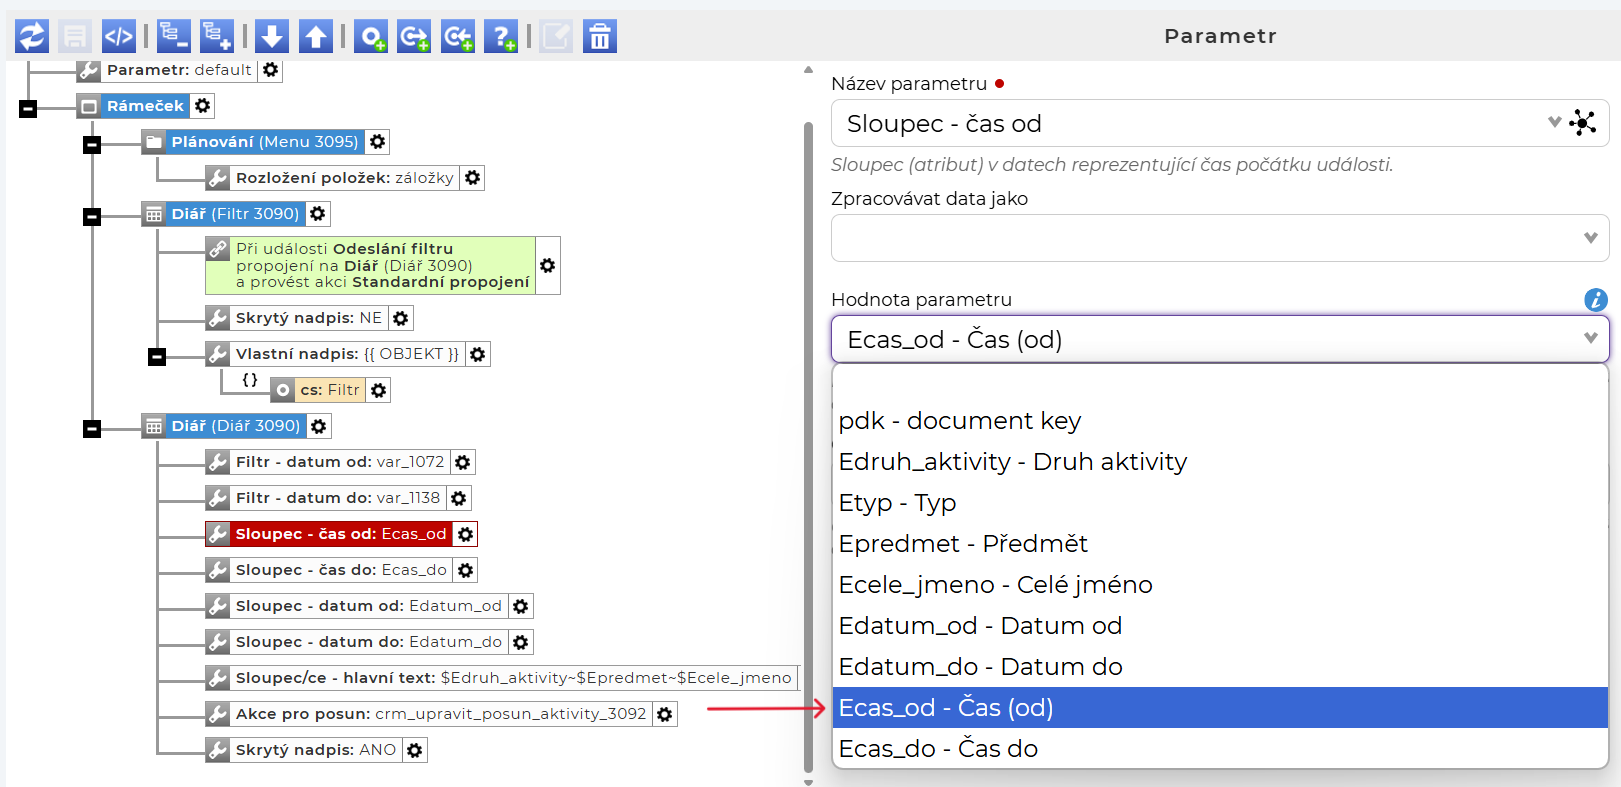Open the Zpracovávat data jako dropdown

(1219, 238)
